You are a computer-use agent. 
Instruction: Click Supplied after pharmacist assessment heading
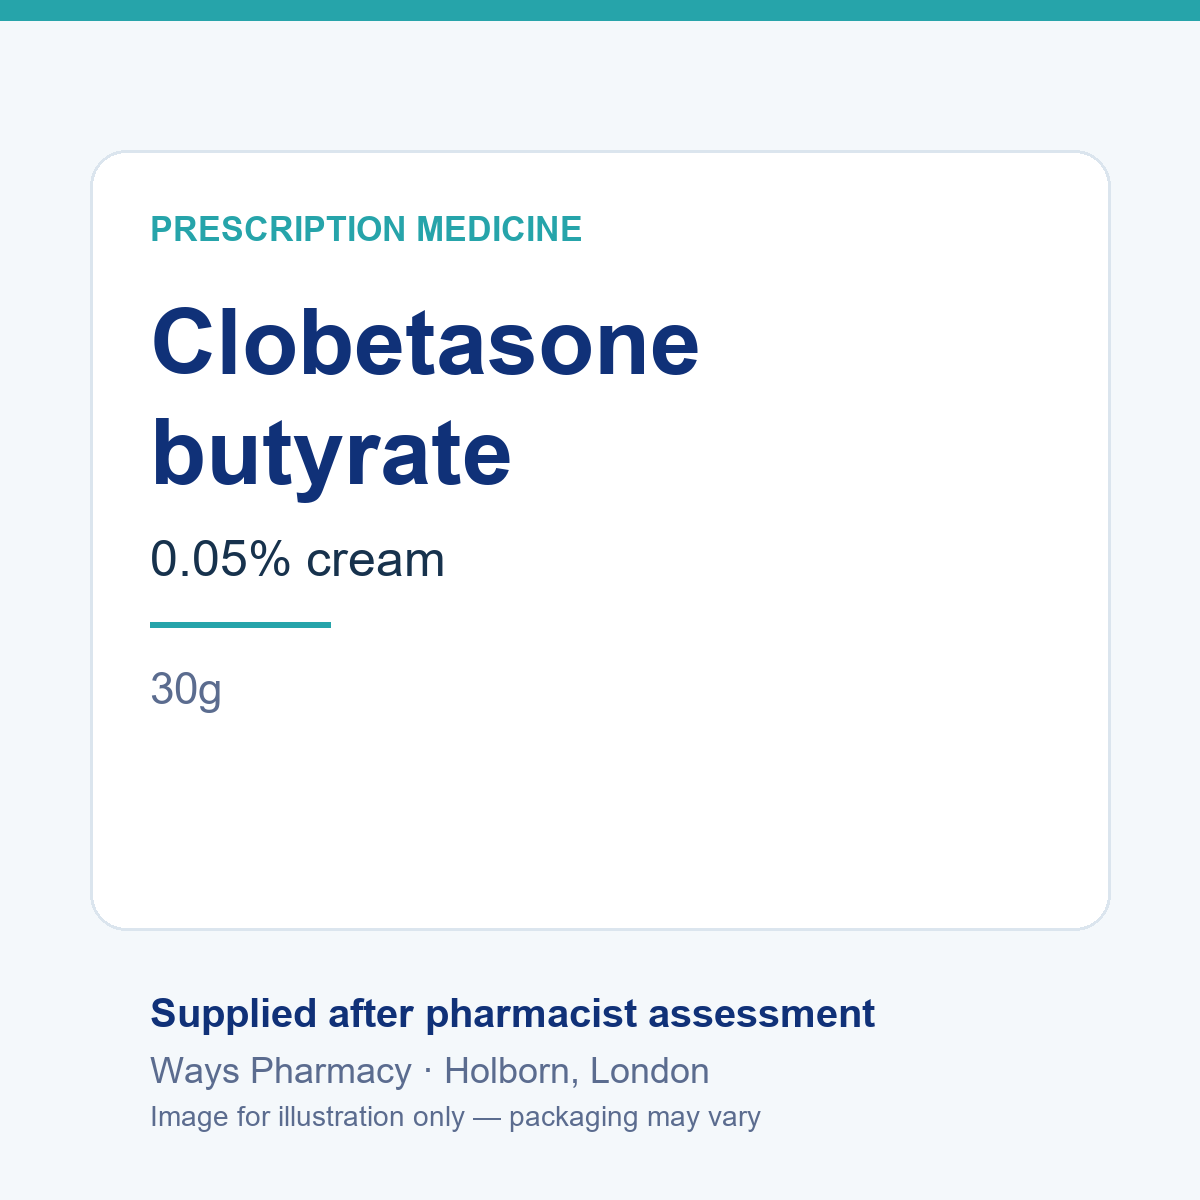pyautogui.click(x=513, y=1014)
